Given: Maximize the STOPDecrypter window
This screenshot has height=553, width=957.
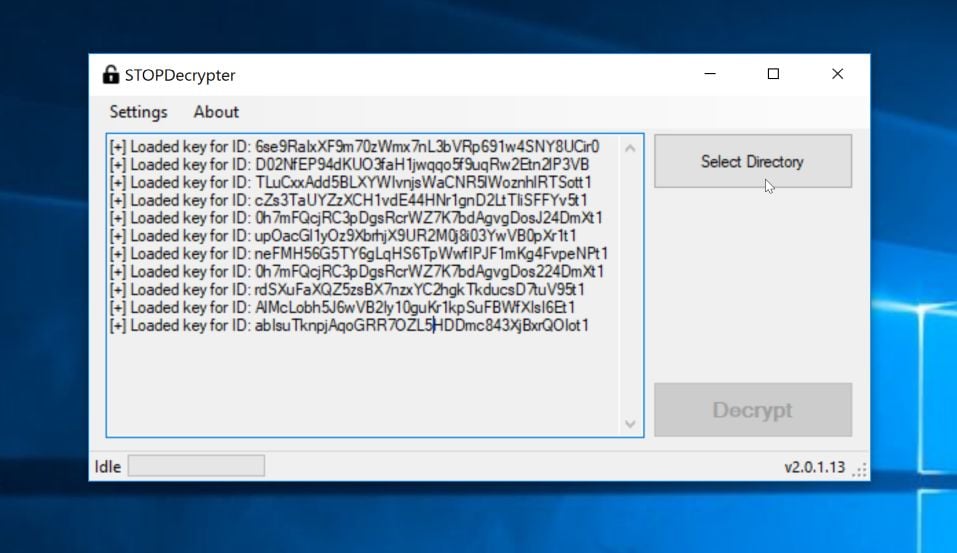Looking at the screenshot, I should (773, 74).
